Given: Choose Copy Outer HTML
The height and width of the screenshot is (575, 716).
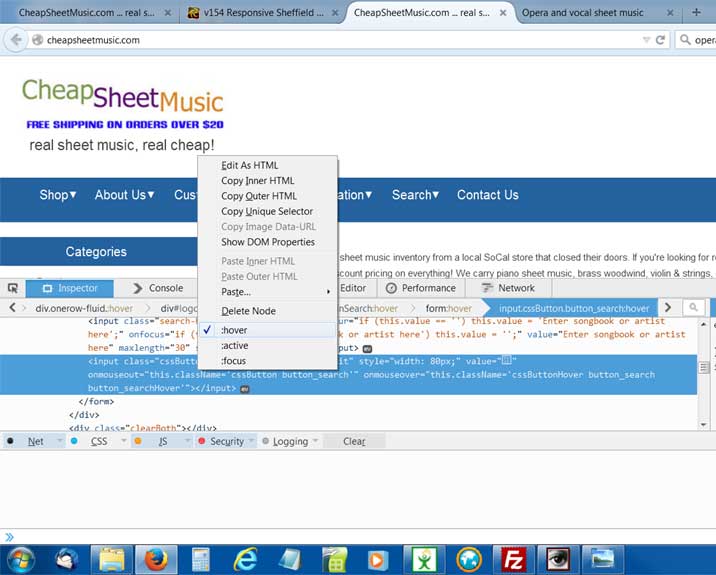Looking at the screenshot, I should [268, 196].
